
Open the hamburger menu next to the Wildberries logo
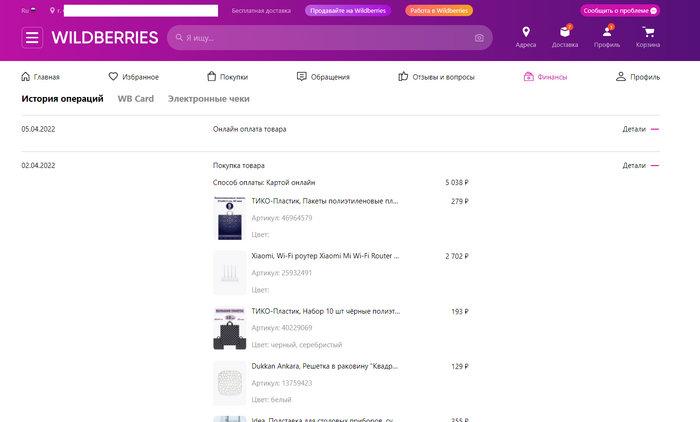pyautogui.click(x=33, y=38)
